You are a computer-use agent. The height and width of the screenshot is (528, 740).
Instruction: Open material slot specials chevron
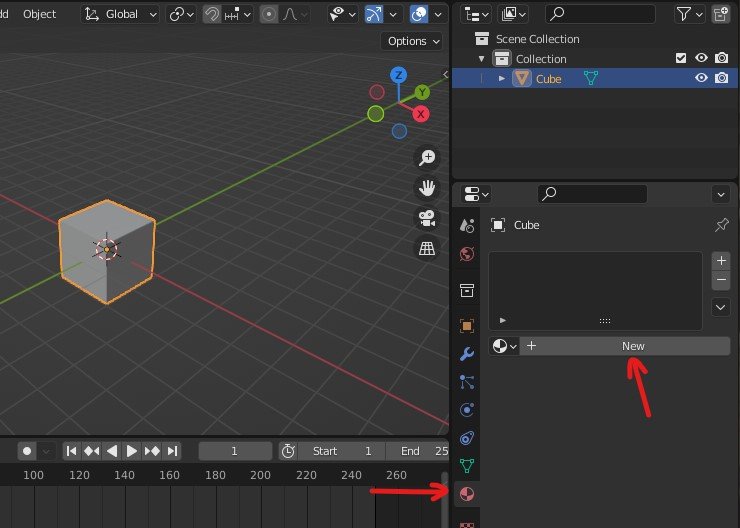[x=721, y=308]
